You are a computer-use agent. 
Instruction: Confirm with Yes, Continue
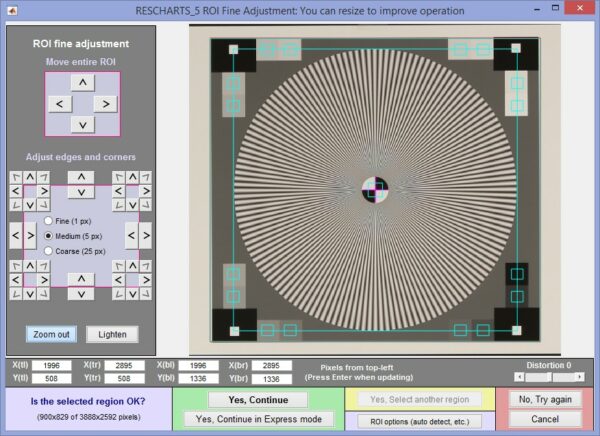258,400
